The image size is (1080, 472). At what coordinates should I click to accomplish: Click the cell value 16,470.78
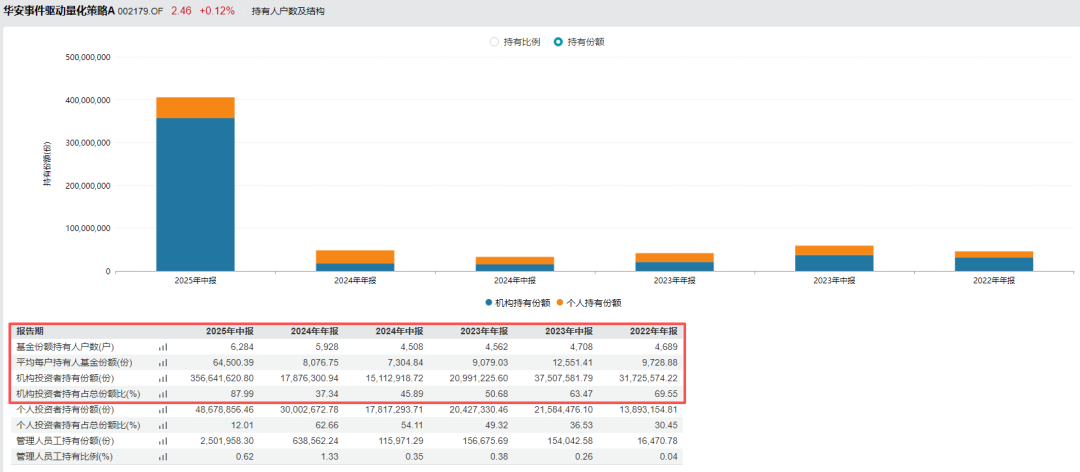pyautogui.click(x=658, y=441)
